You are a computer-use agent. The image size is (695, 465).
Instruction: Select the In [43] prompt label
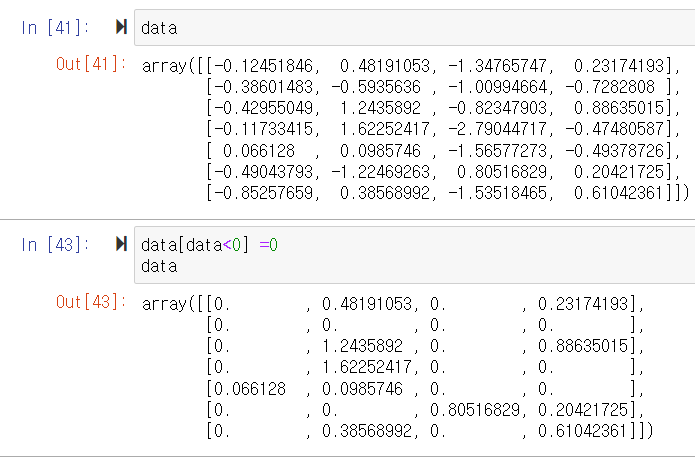coord(55,244)
